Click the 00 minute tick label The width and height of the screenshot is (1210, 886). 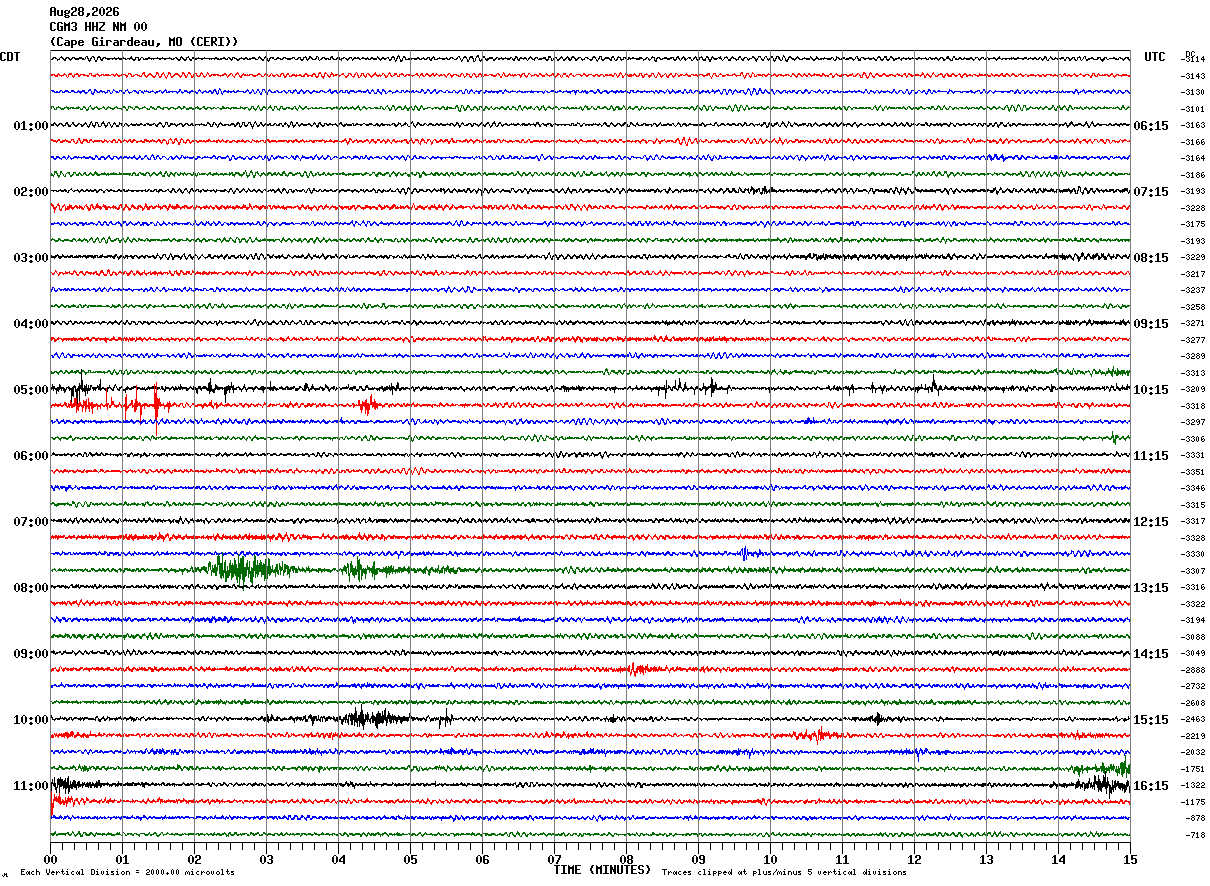(50, 859)
